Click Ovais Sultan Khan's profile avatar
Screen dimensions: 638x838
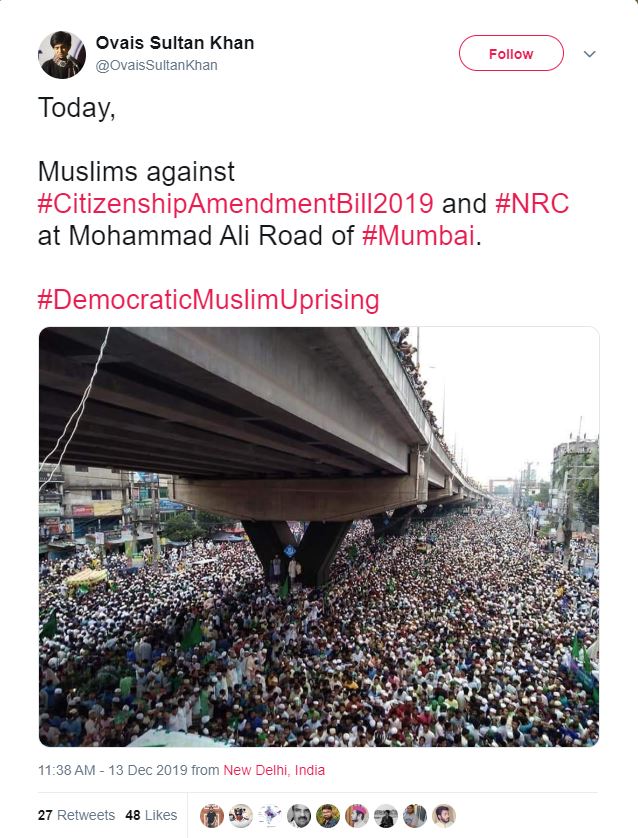(x=62, y=54)
